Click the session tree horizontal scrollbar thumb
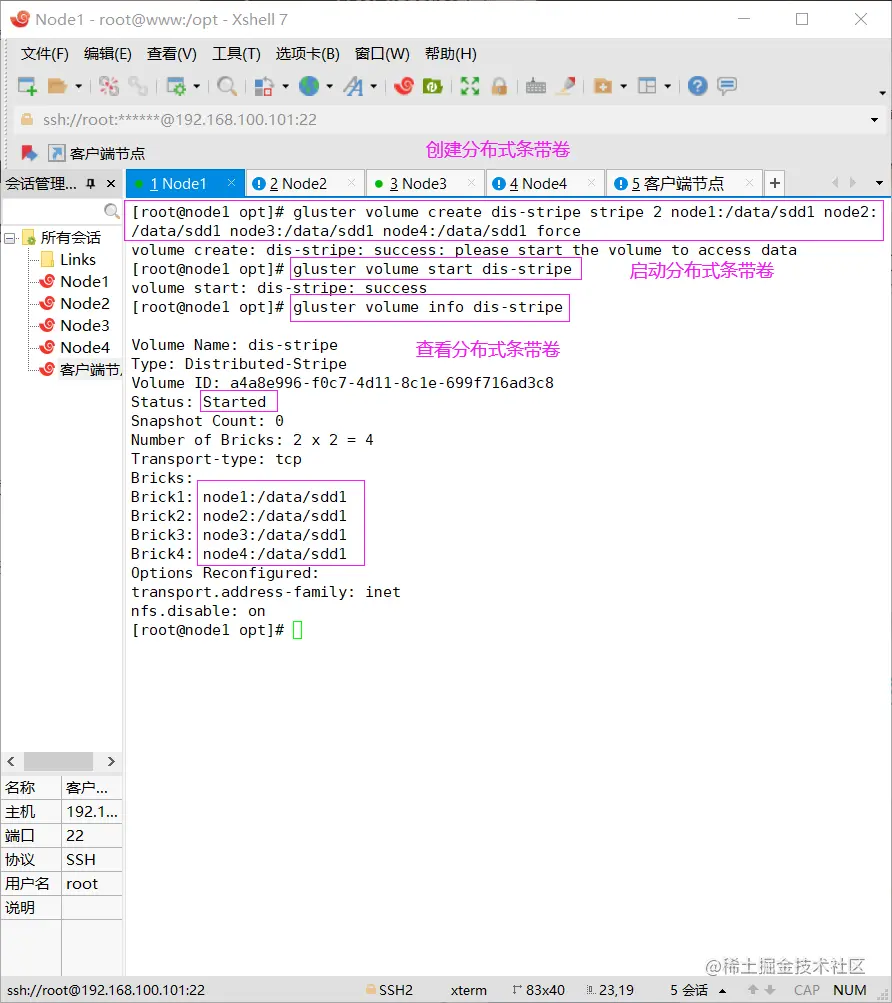Viewport: 892px width, 1003px height. 58,761
